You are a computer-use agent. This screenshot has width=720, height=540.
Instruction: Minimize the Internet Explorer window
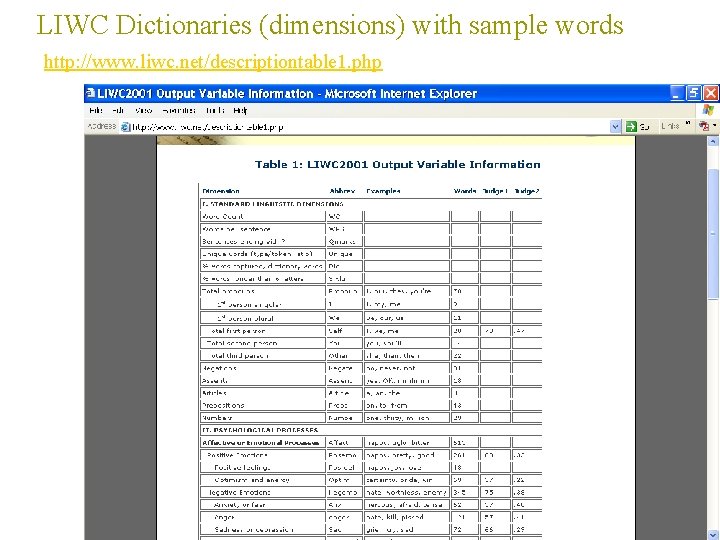click(676, 93)
